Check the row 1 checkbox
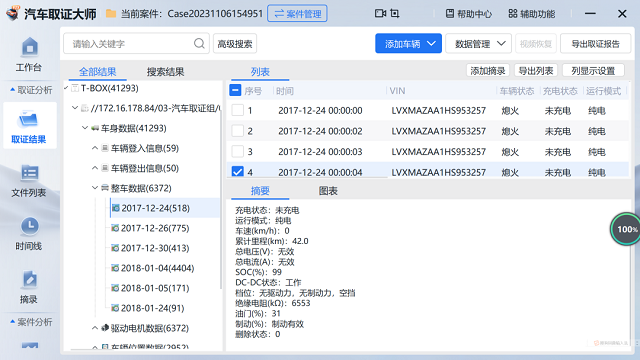Viewport: 640px width, 360px height. point(238,110)
